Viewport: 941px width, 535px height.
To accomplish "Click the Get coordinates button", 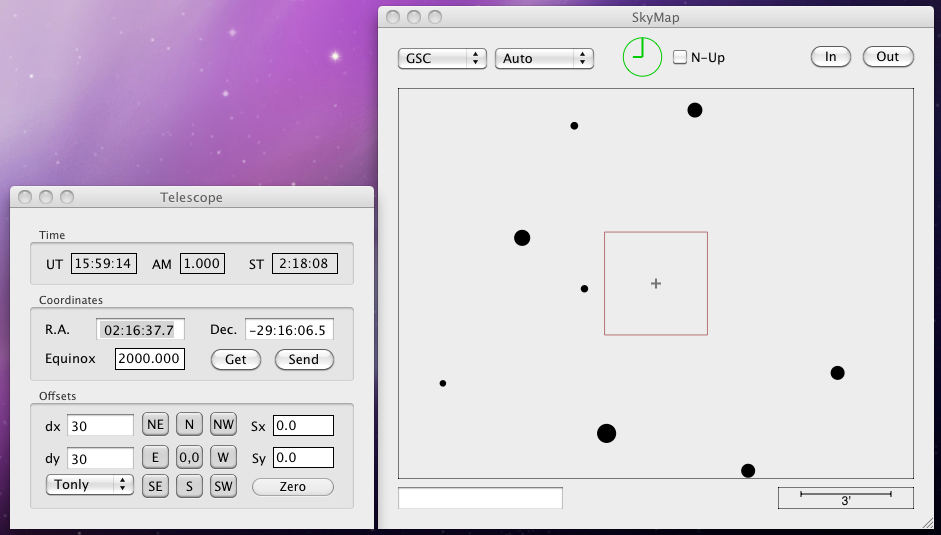I will [236, 359].
